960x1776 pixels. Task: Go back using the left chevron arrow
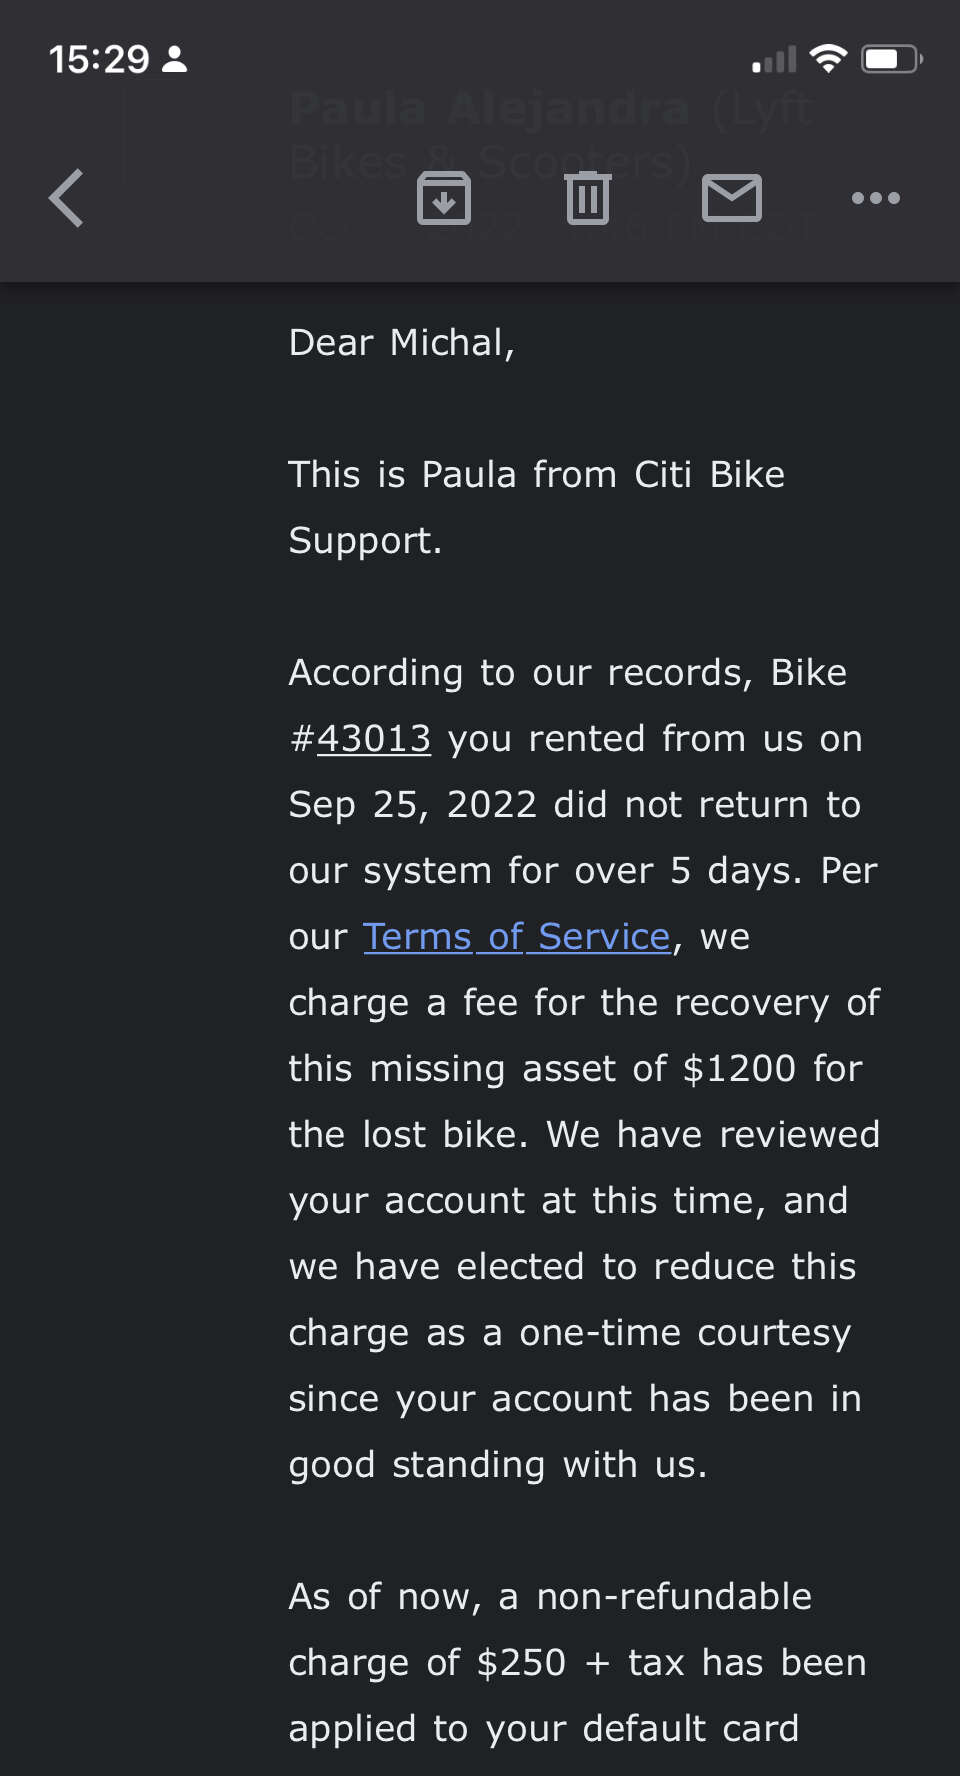67,198
